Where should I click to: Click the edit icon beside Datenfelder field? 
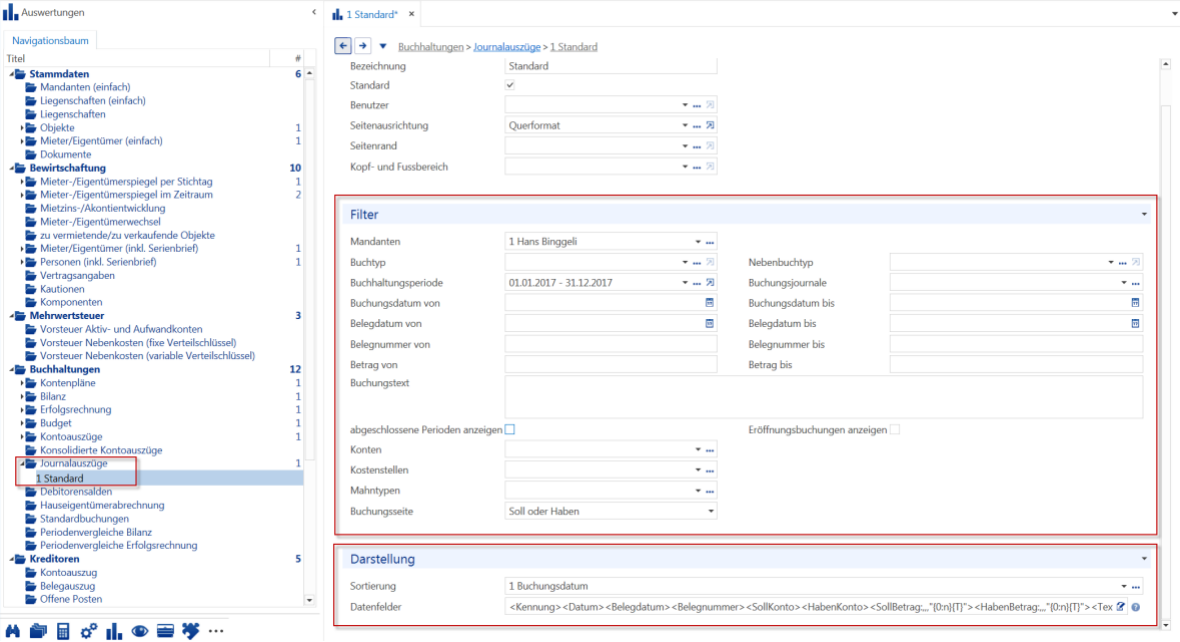[x=1121, y=607]
